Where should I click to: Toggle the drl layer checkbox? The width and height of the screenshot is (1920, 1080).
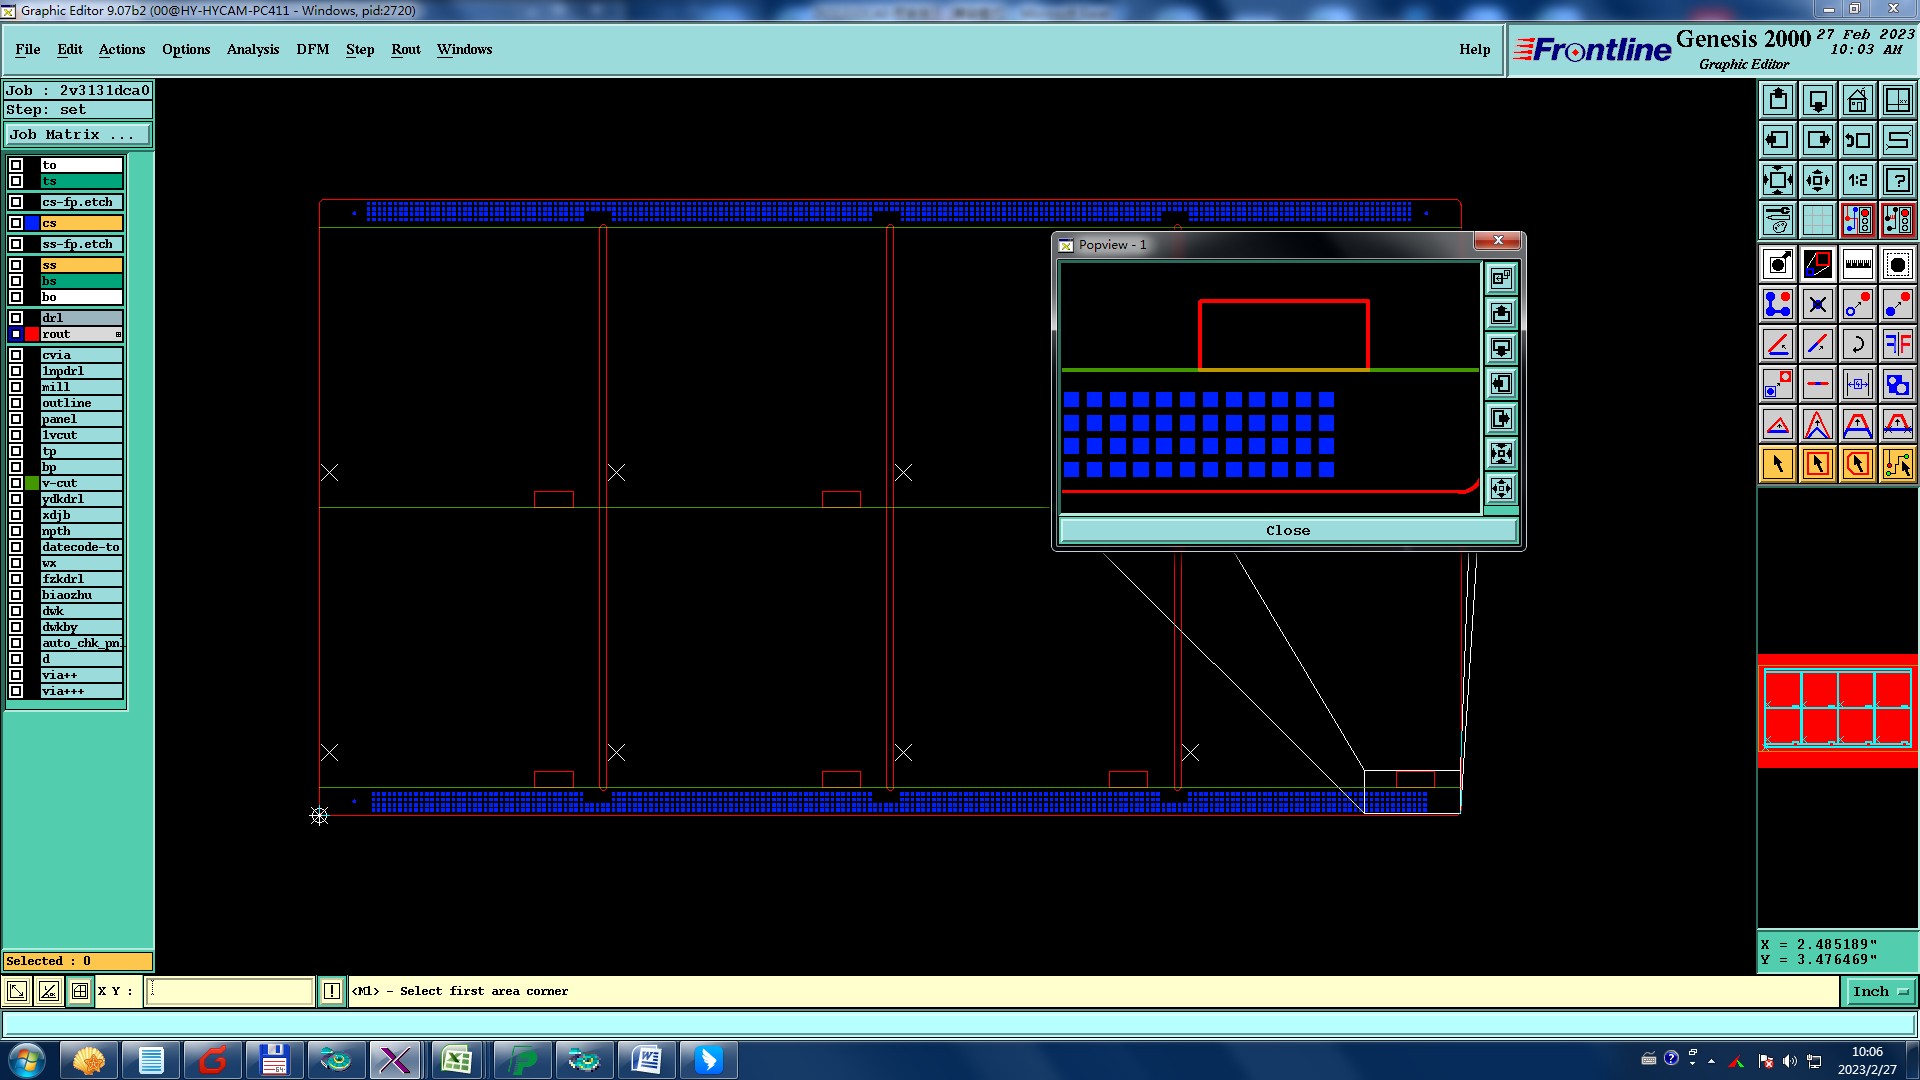pos(16,318)
